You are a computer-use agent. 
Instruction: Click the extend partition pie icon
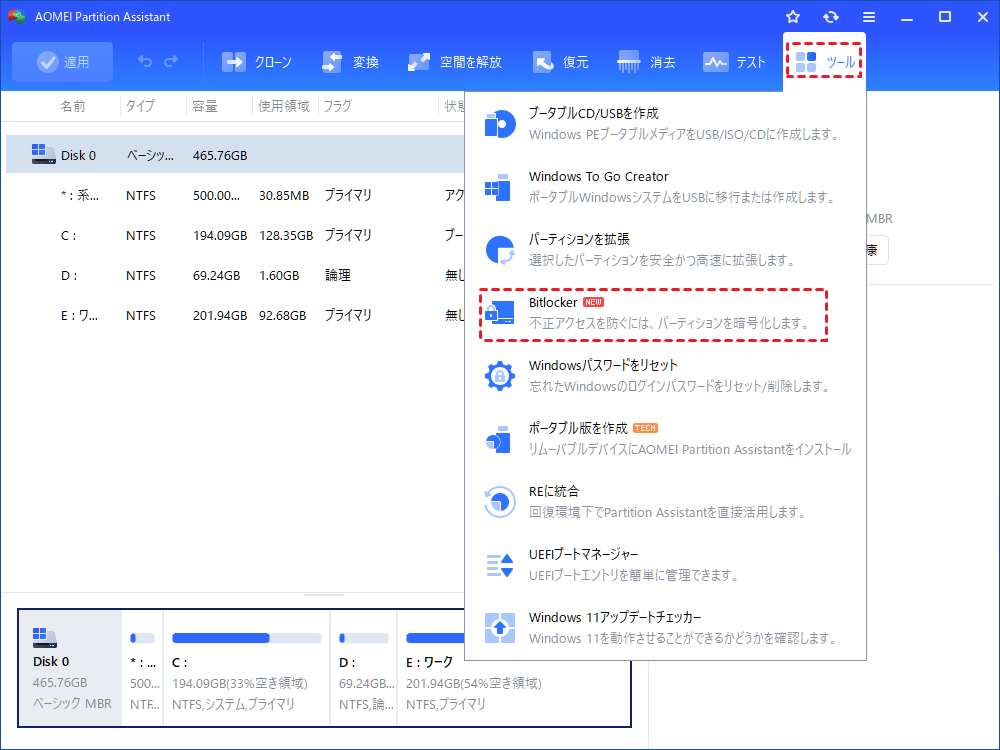point(500,250)
